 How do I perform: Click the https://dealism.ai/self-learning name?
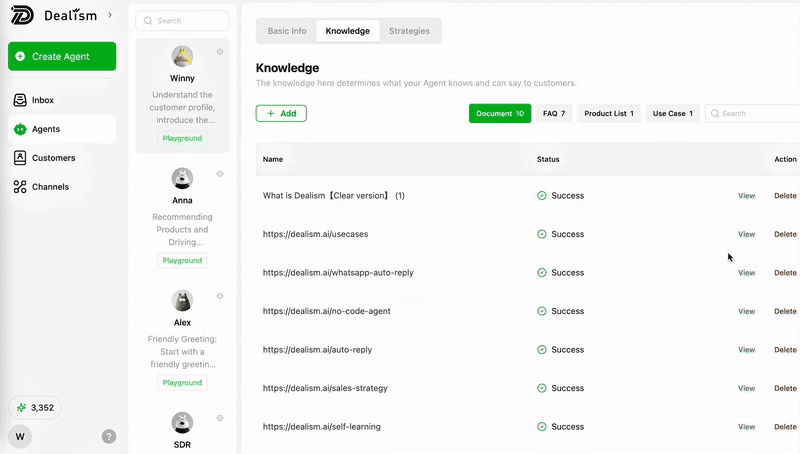321,427
